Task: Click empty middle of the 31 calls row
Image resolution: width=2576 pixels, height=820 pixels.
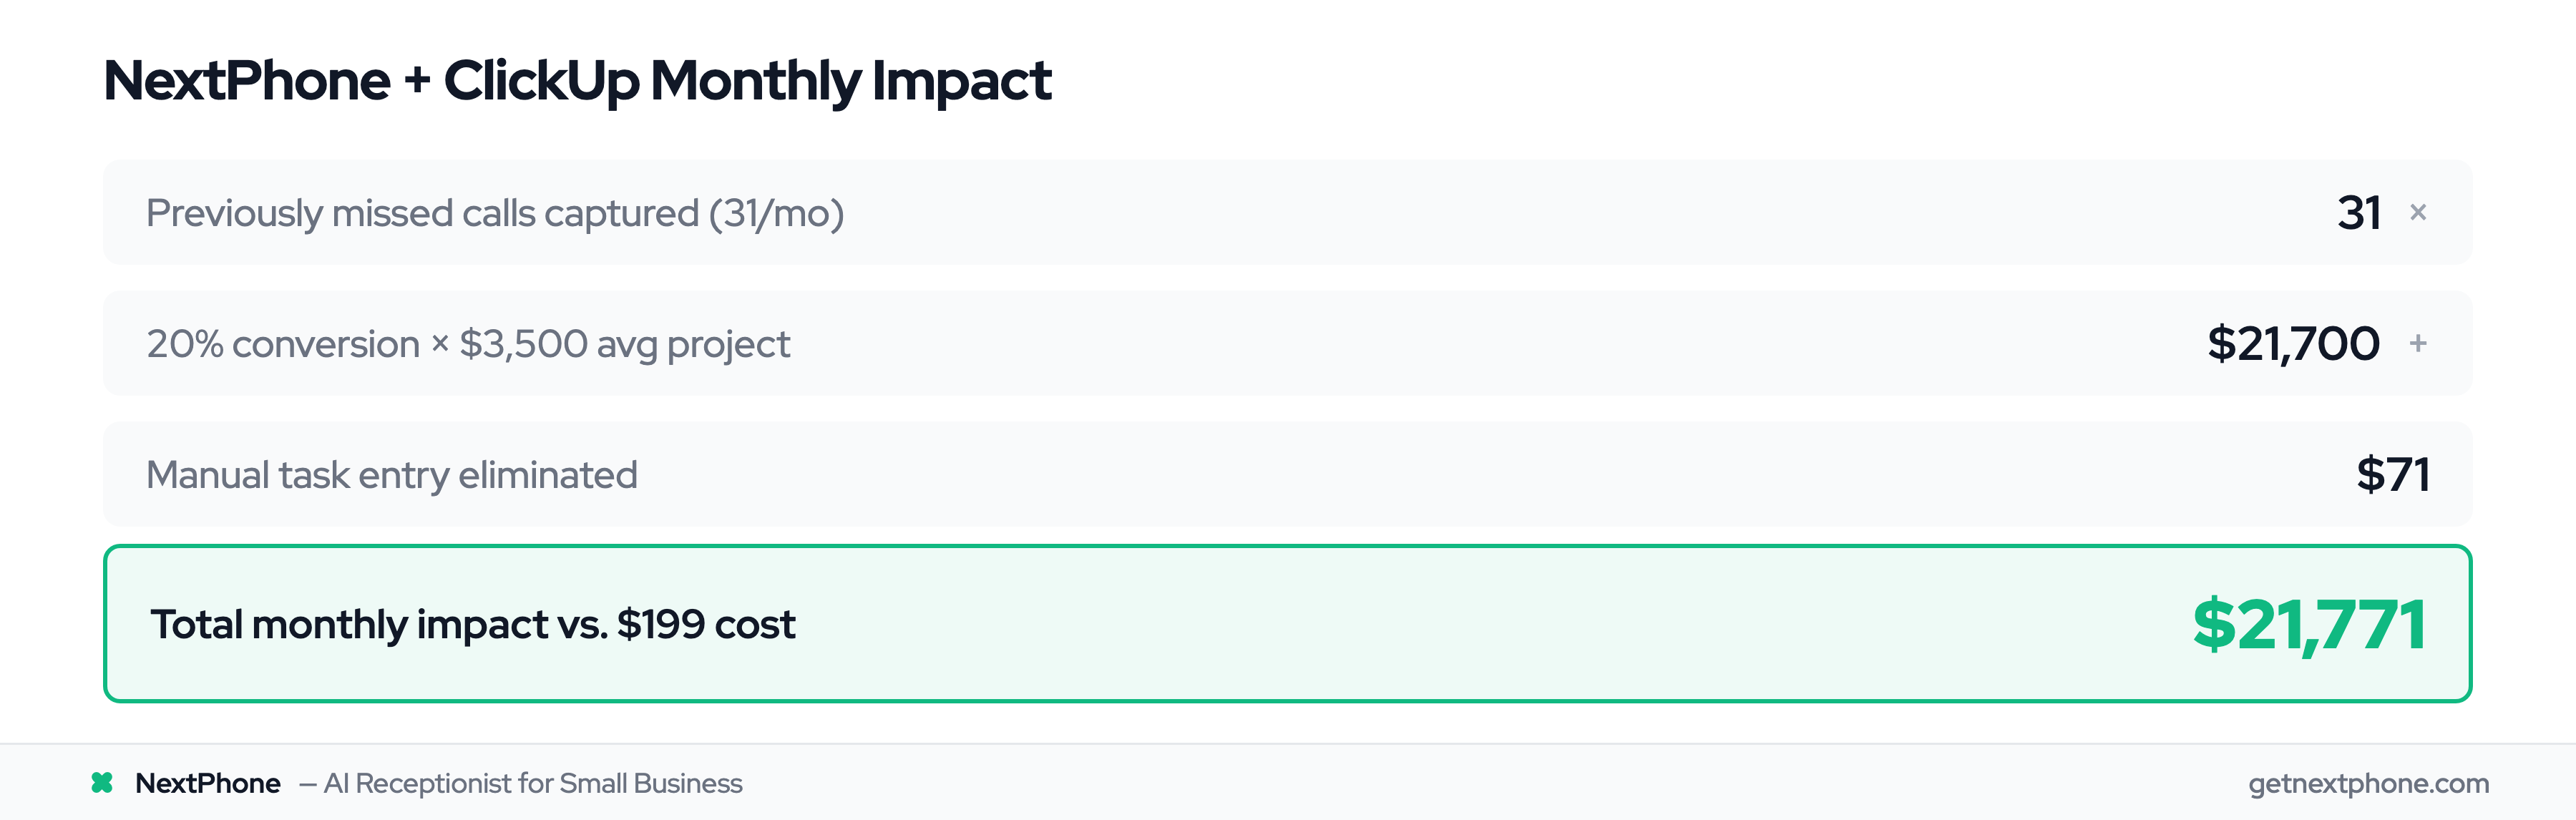Action: (1500, 213)
